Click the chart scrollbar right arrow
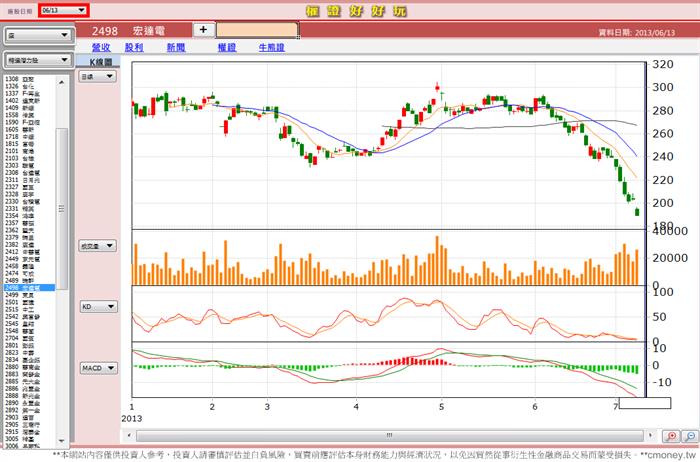Screen dimensions: 700x462 pyautogui.click(x=650, y=435)
